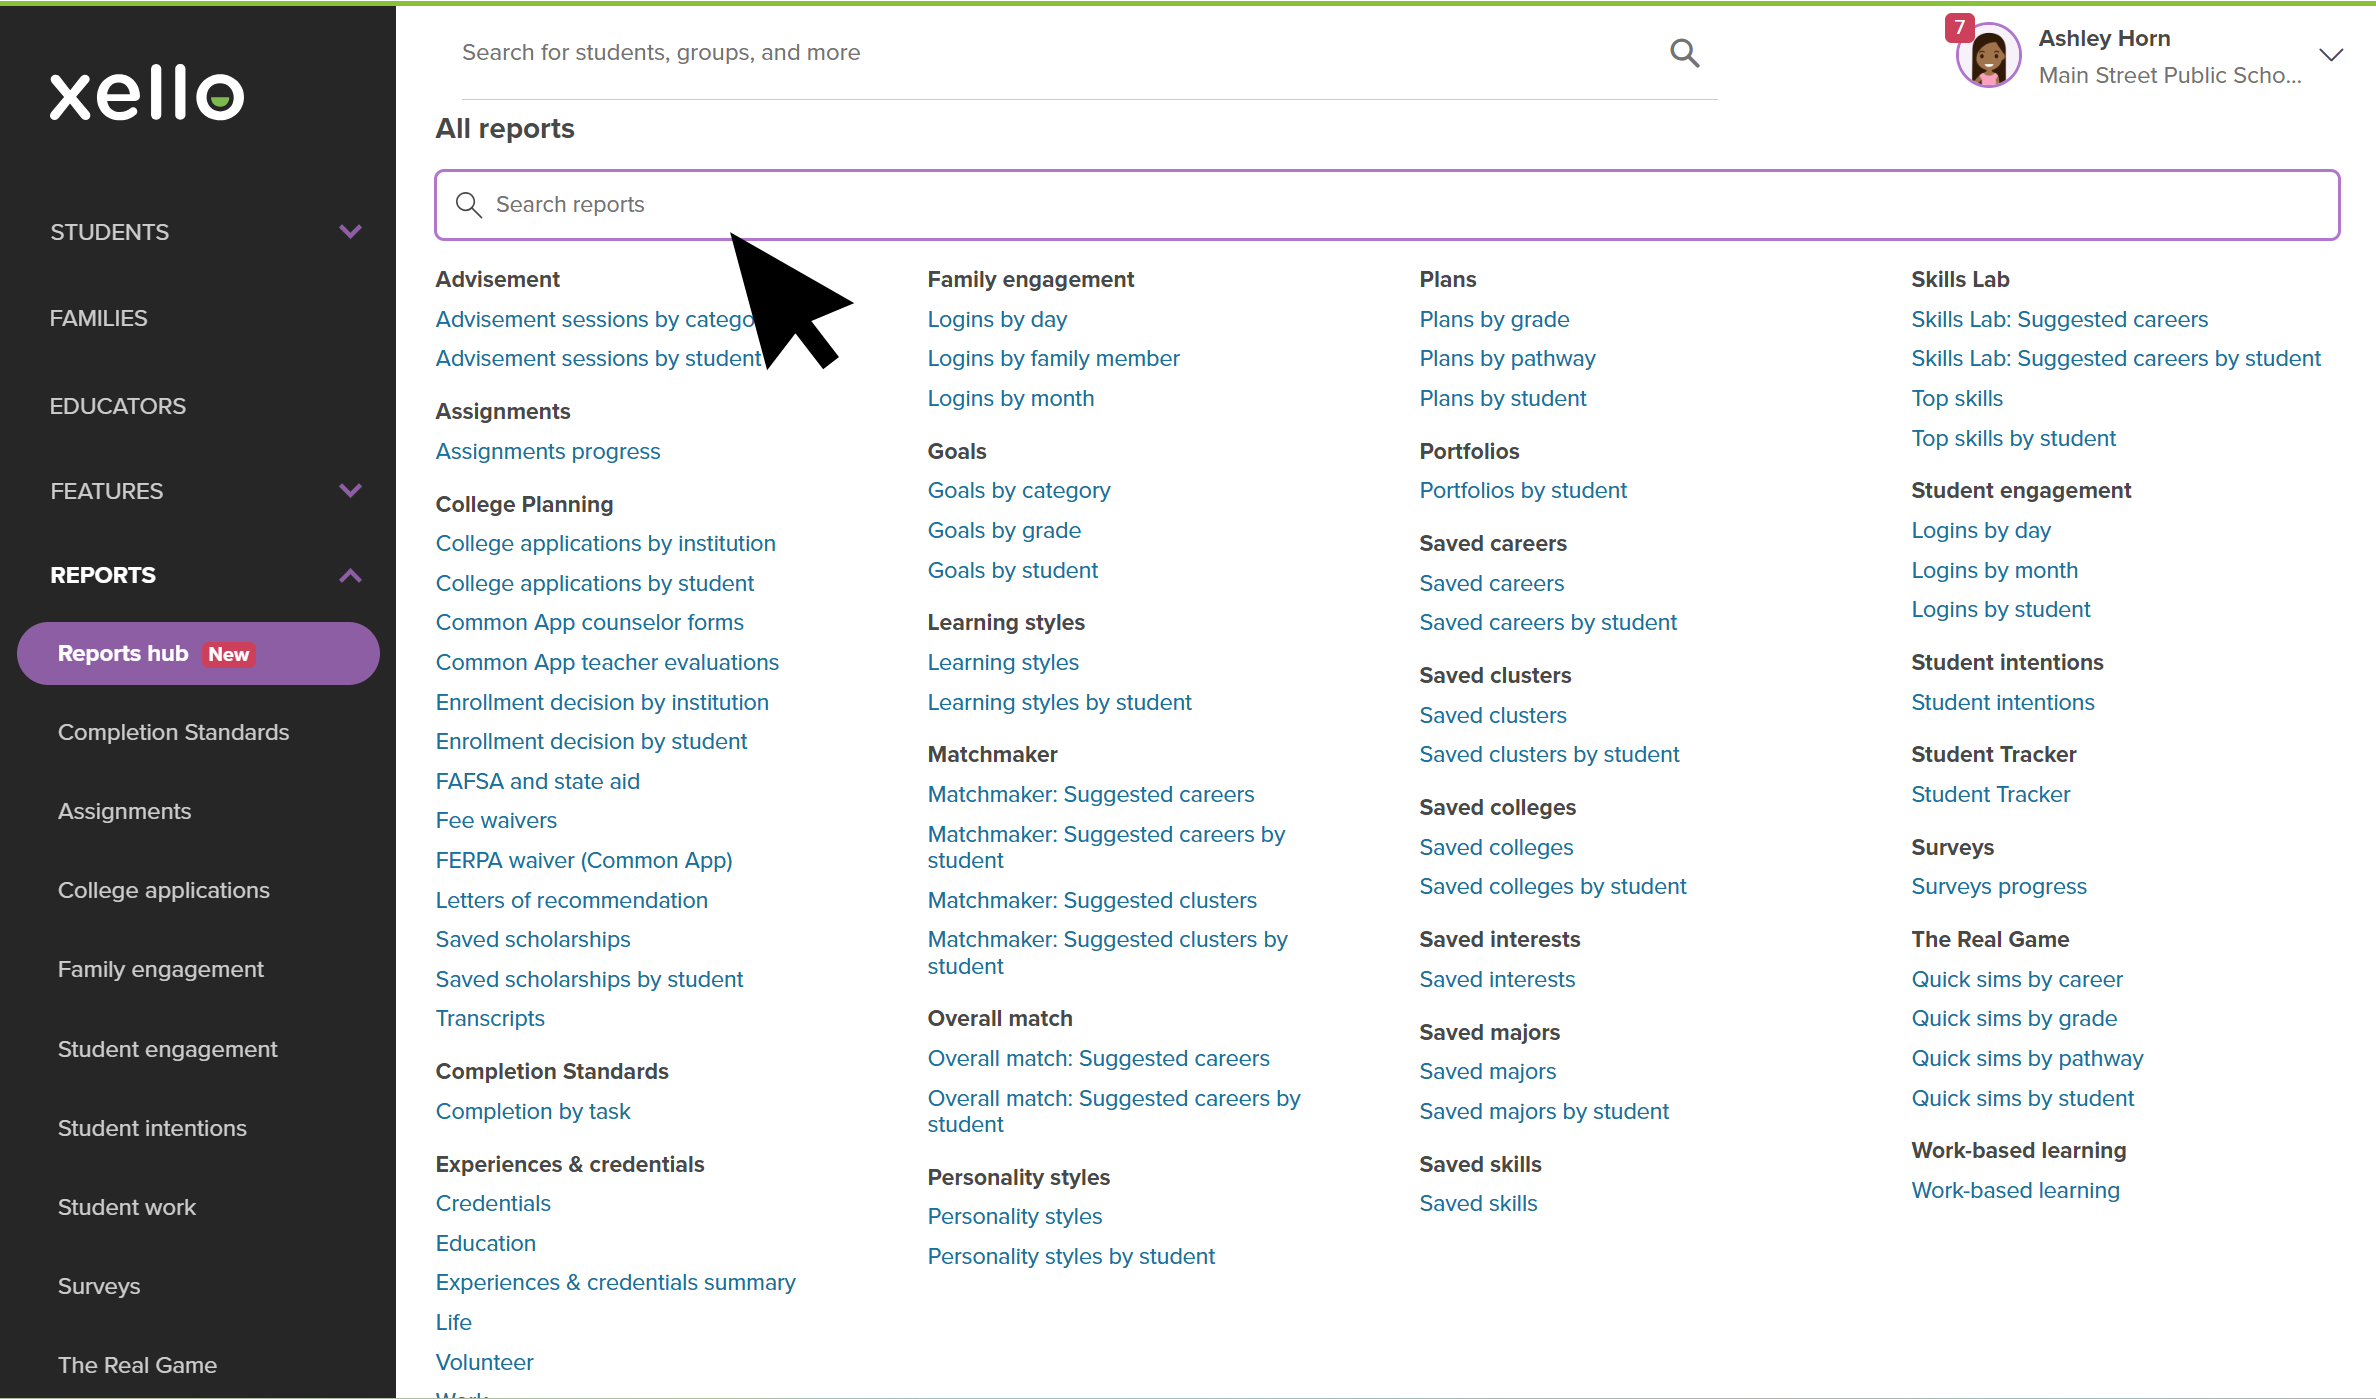Image resolution: width=2376 pixels, height=1399 pixels.
Task: Open Assignments progress report
Action: 548,451
